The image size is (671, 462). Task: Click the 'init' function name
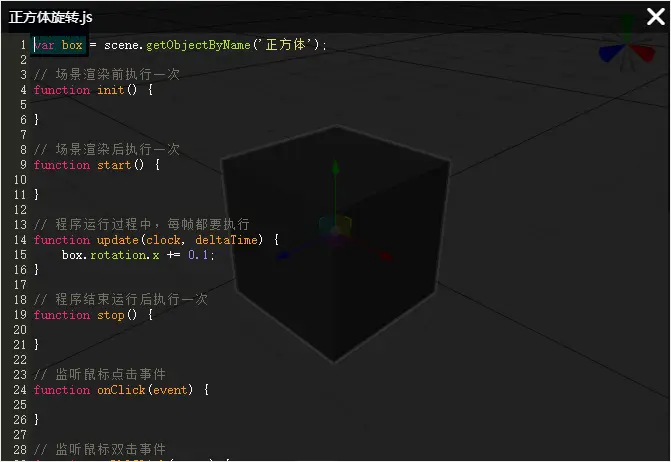coord(110,90)
